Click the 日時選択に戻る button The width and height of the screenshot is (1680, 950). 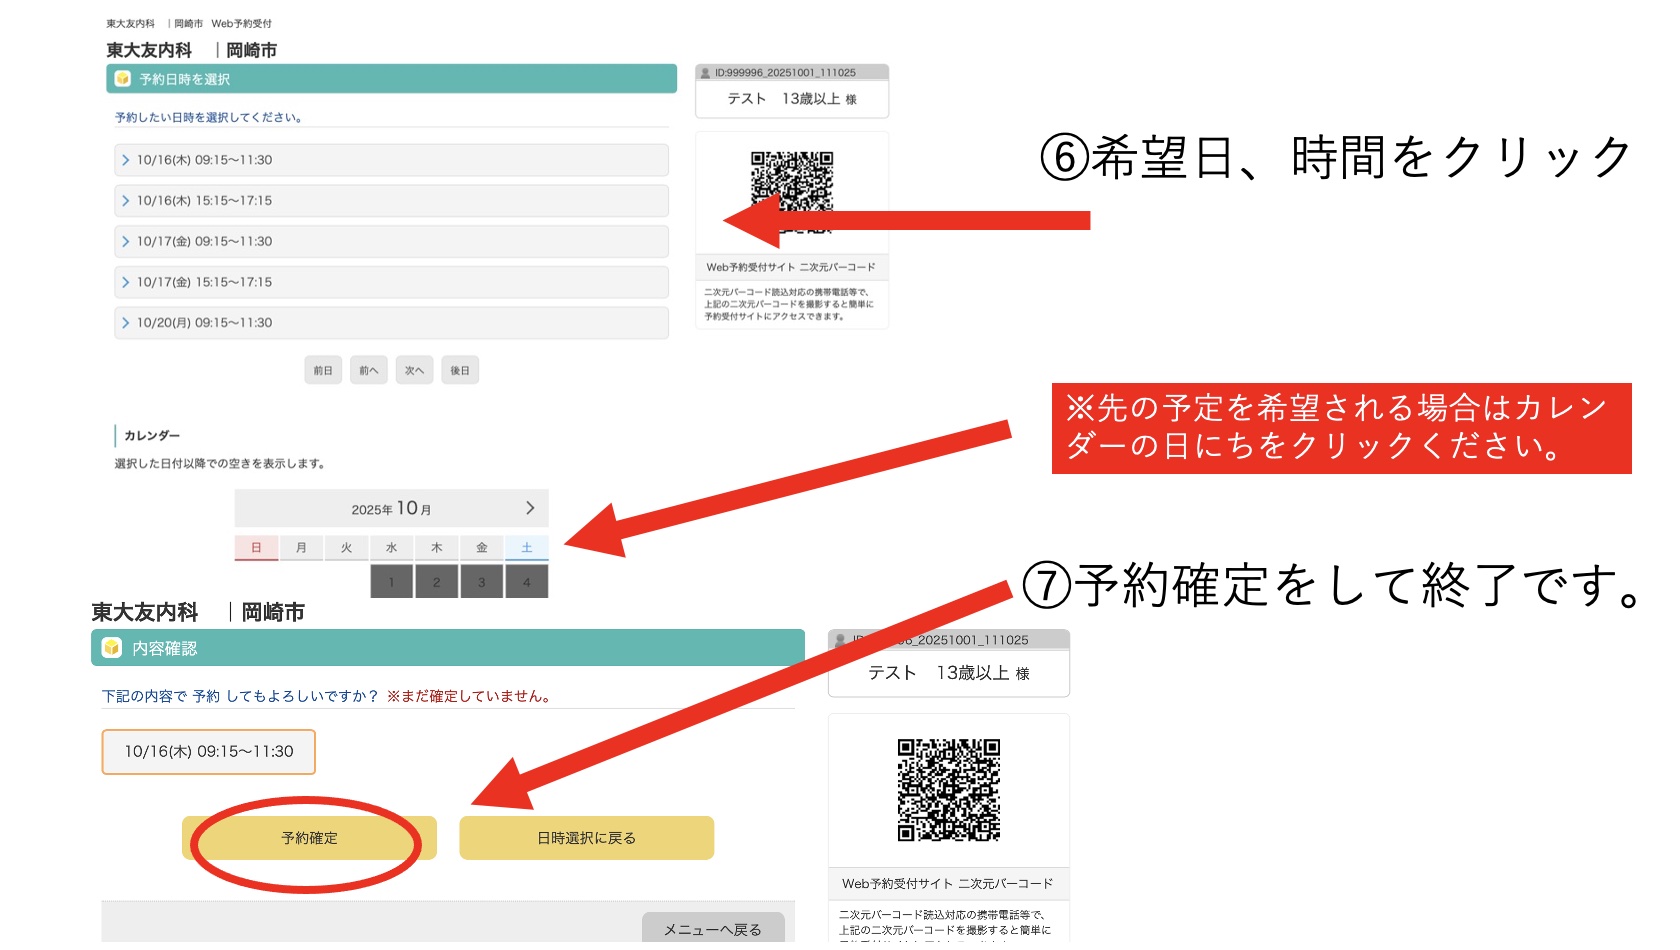point(586,838)
